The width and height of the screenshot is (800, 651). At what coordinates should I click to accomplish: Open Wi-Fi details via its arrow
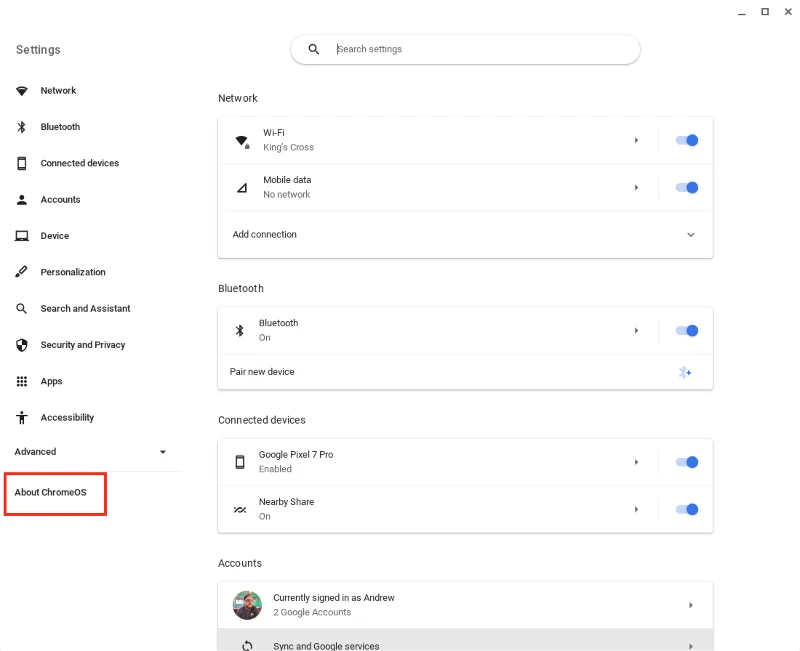pos(637,140)
